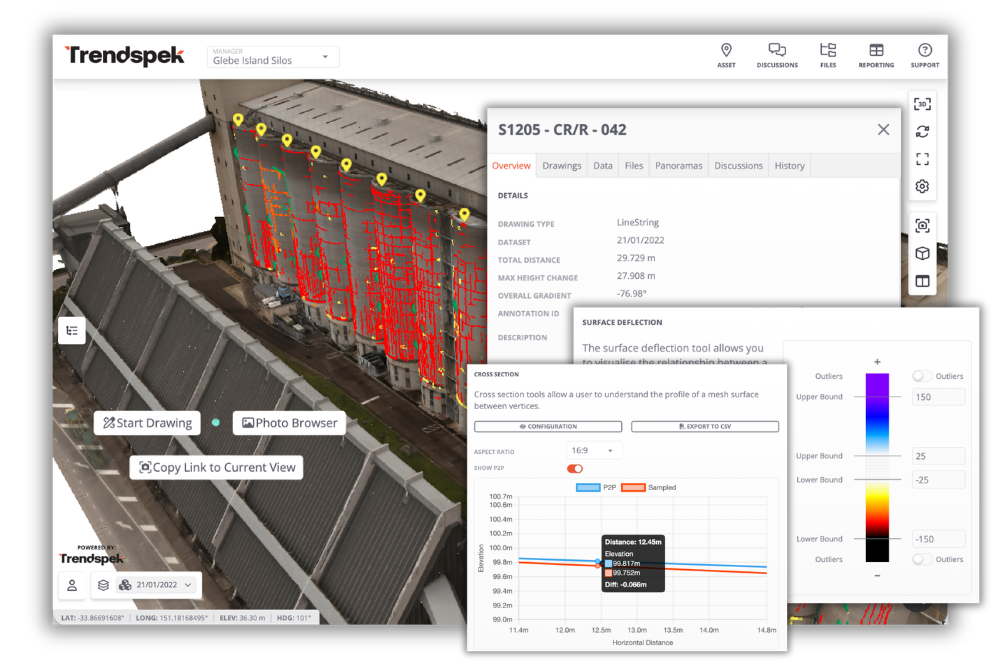
Task: Click the Upper Bound 150 slider line
Action: (x=877, y=397)
